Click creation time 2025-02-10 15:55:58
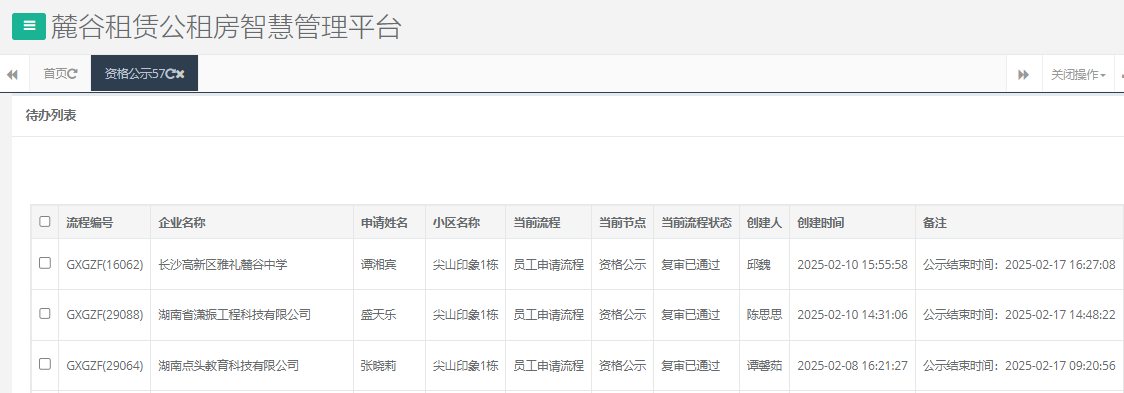The width and height of the screenshot is (1124, 393). point(852,265)
